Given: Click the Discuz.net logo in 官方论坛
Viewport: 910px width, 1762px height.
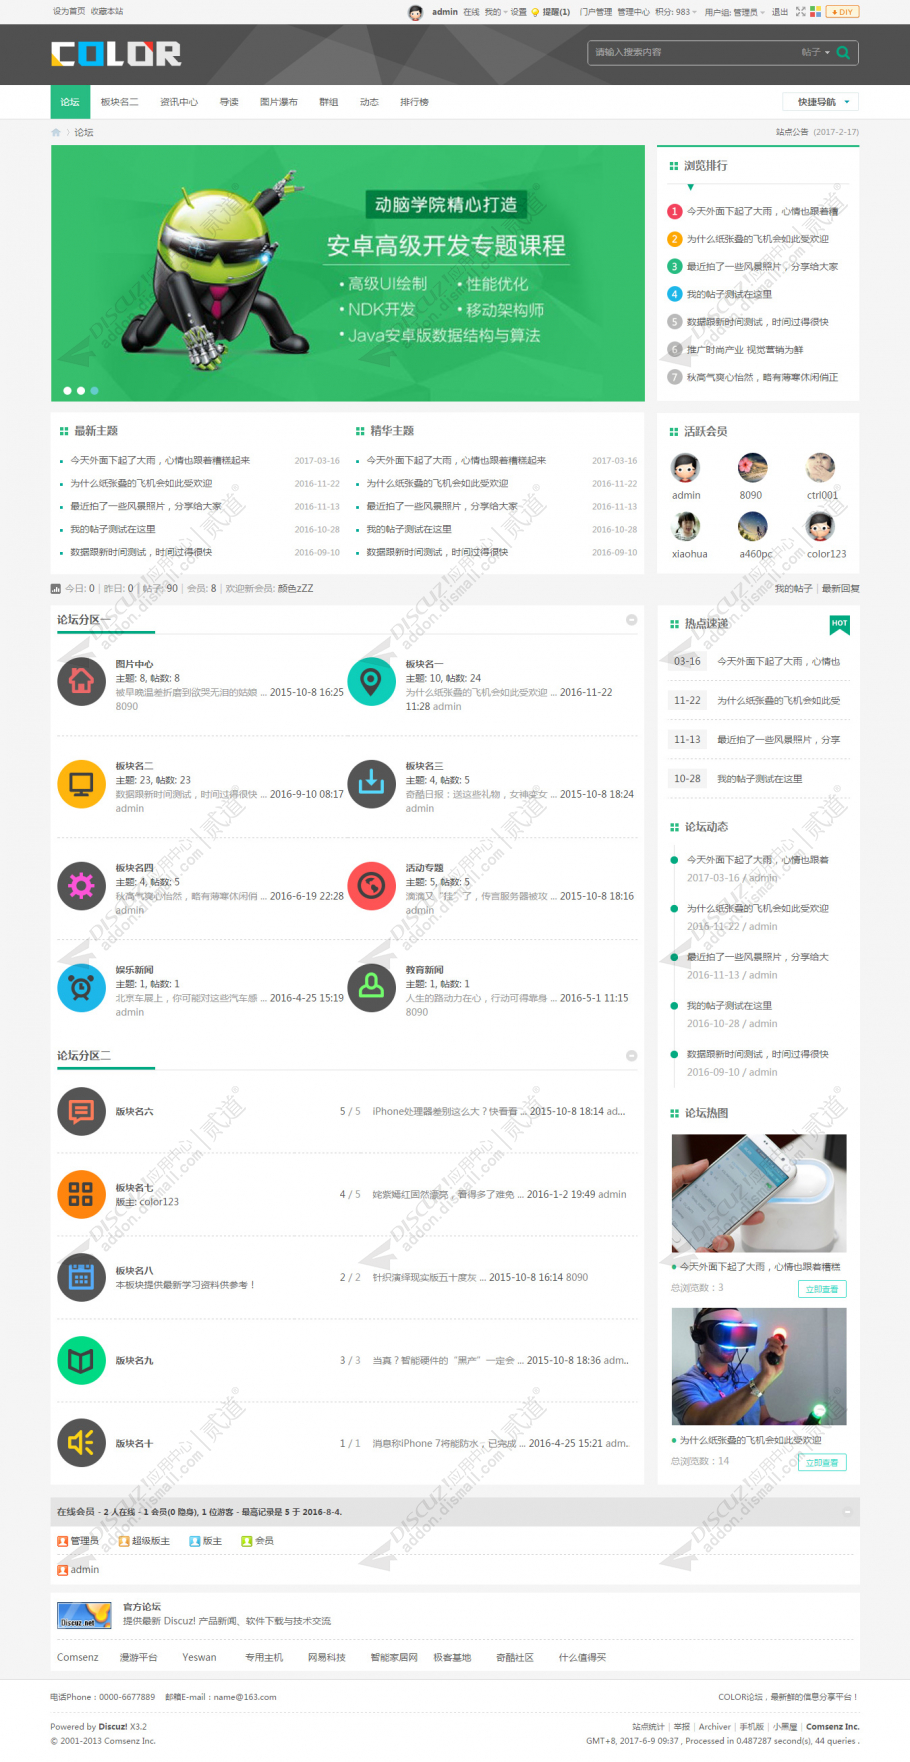Looking at the screenshot, I should tap(84, 1615).
